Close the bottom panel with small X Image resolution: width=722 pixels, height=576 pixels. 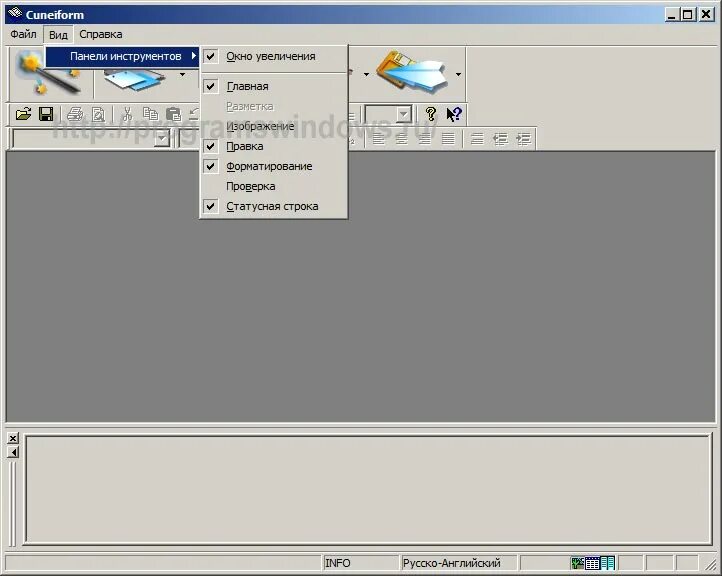tap(13, 438)
